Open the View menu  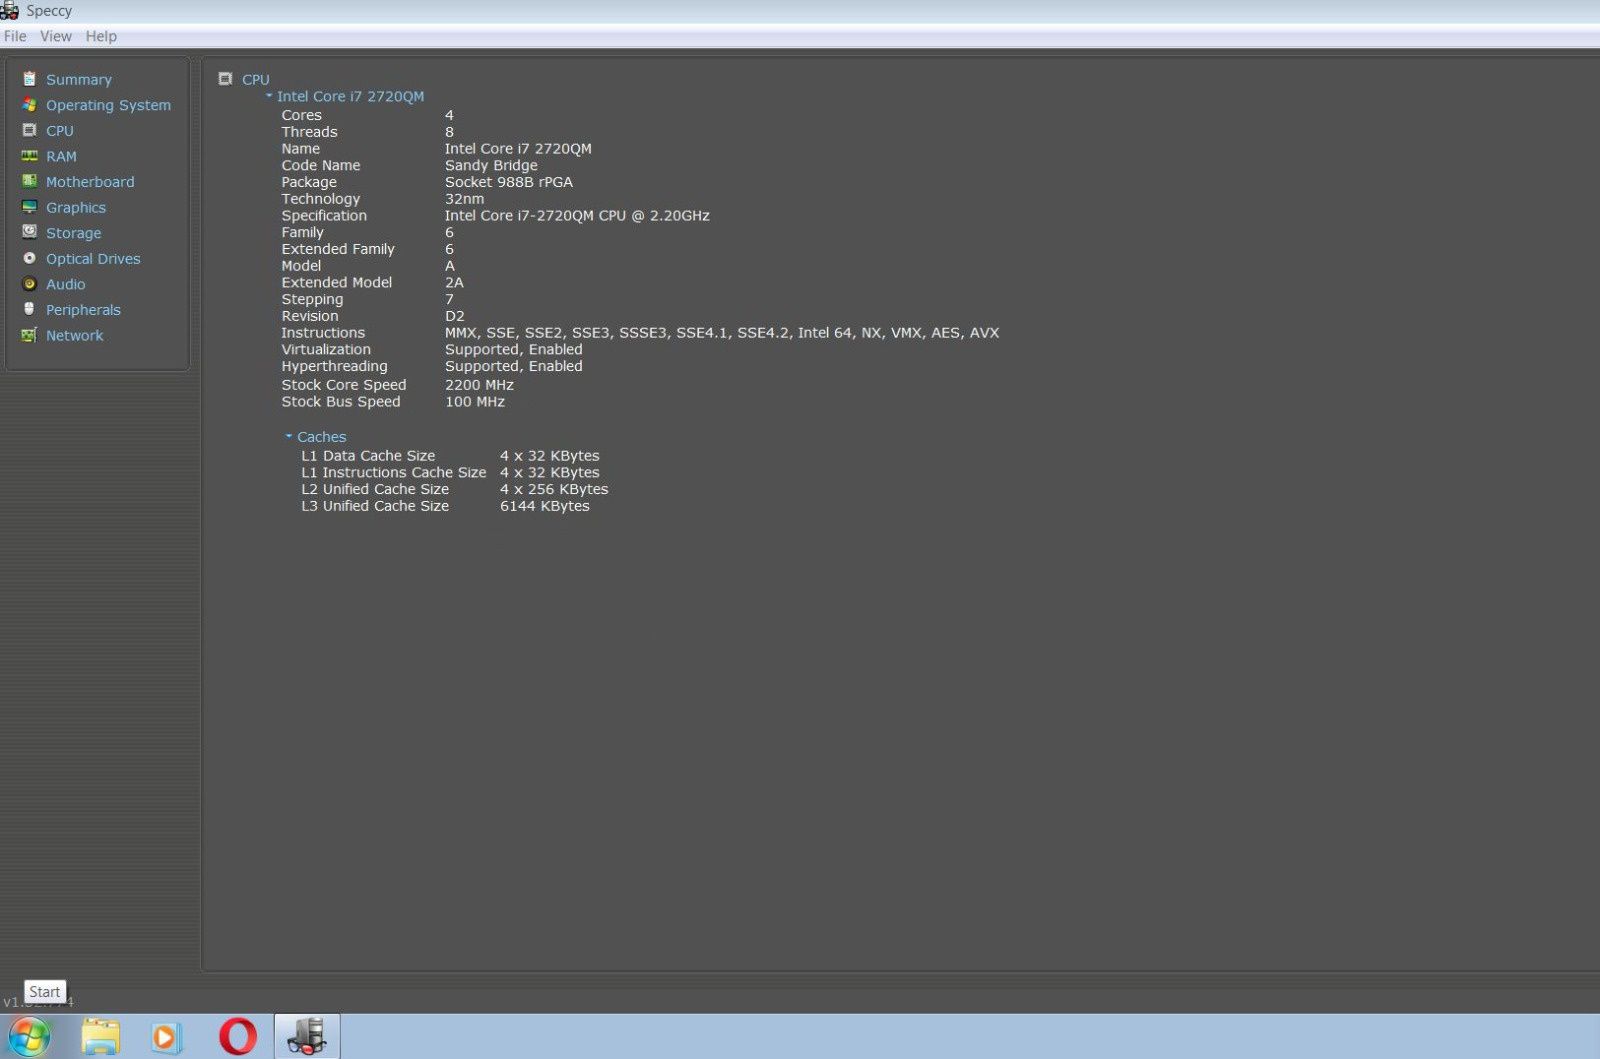(56, 36)
